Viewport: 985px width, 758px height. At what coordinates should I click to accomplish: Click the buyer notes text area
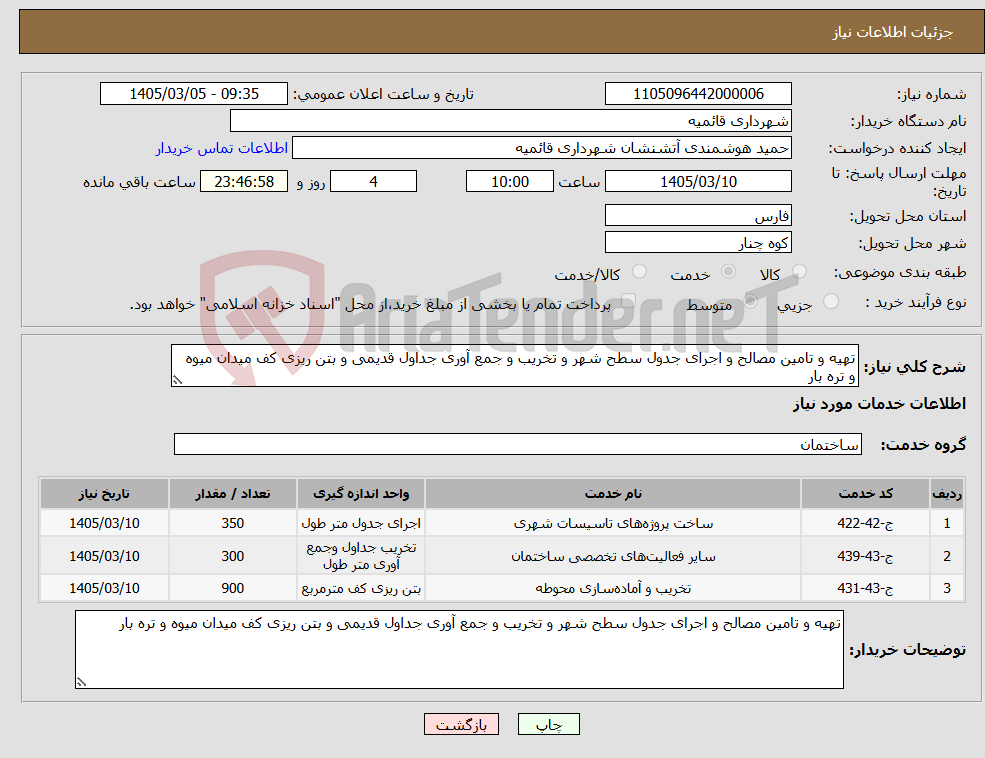(459, 649)
